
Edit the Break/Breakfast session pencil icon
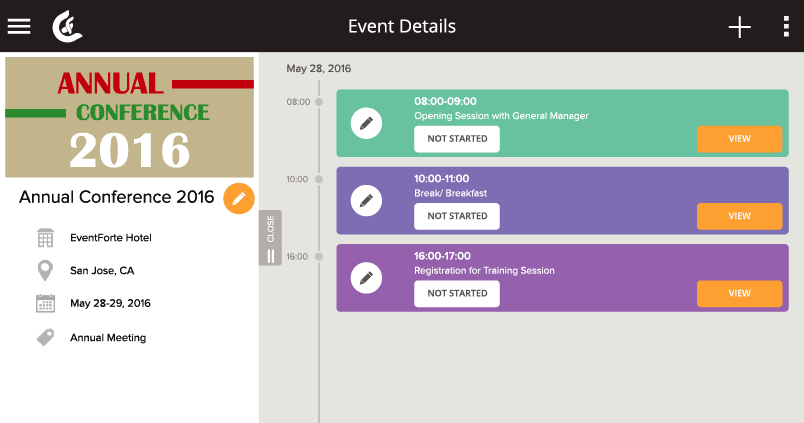[x=366, y=200]
